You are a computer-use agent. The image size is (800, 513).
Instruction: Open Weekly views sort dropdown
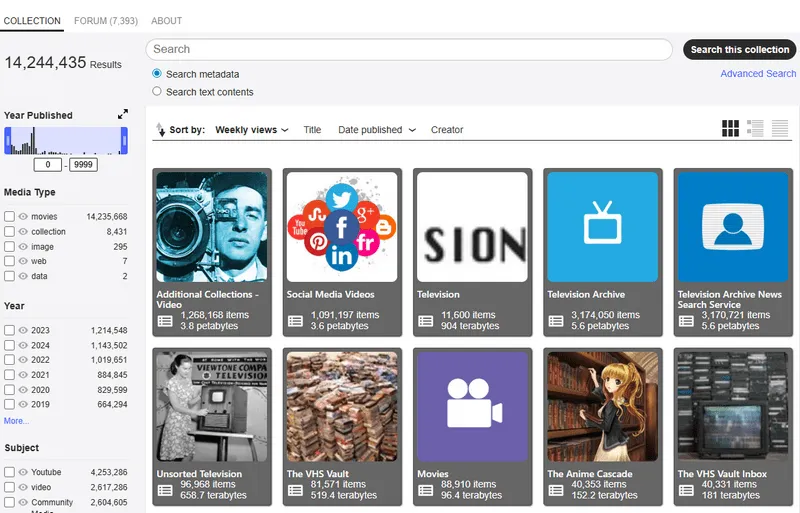pyautogui.click(x=252, y=130)
